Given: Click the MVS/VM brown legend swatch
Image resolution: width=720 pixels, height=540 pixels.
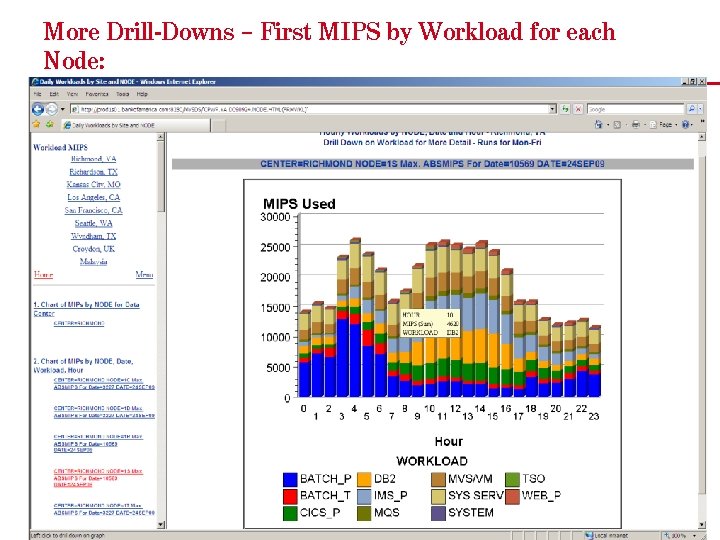Looking at the screenshot, I should tap(438, 479).
